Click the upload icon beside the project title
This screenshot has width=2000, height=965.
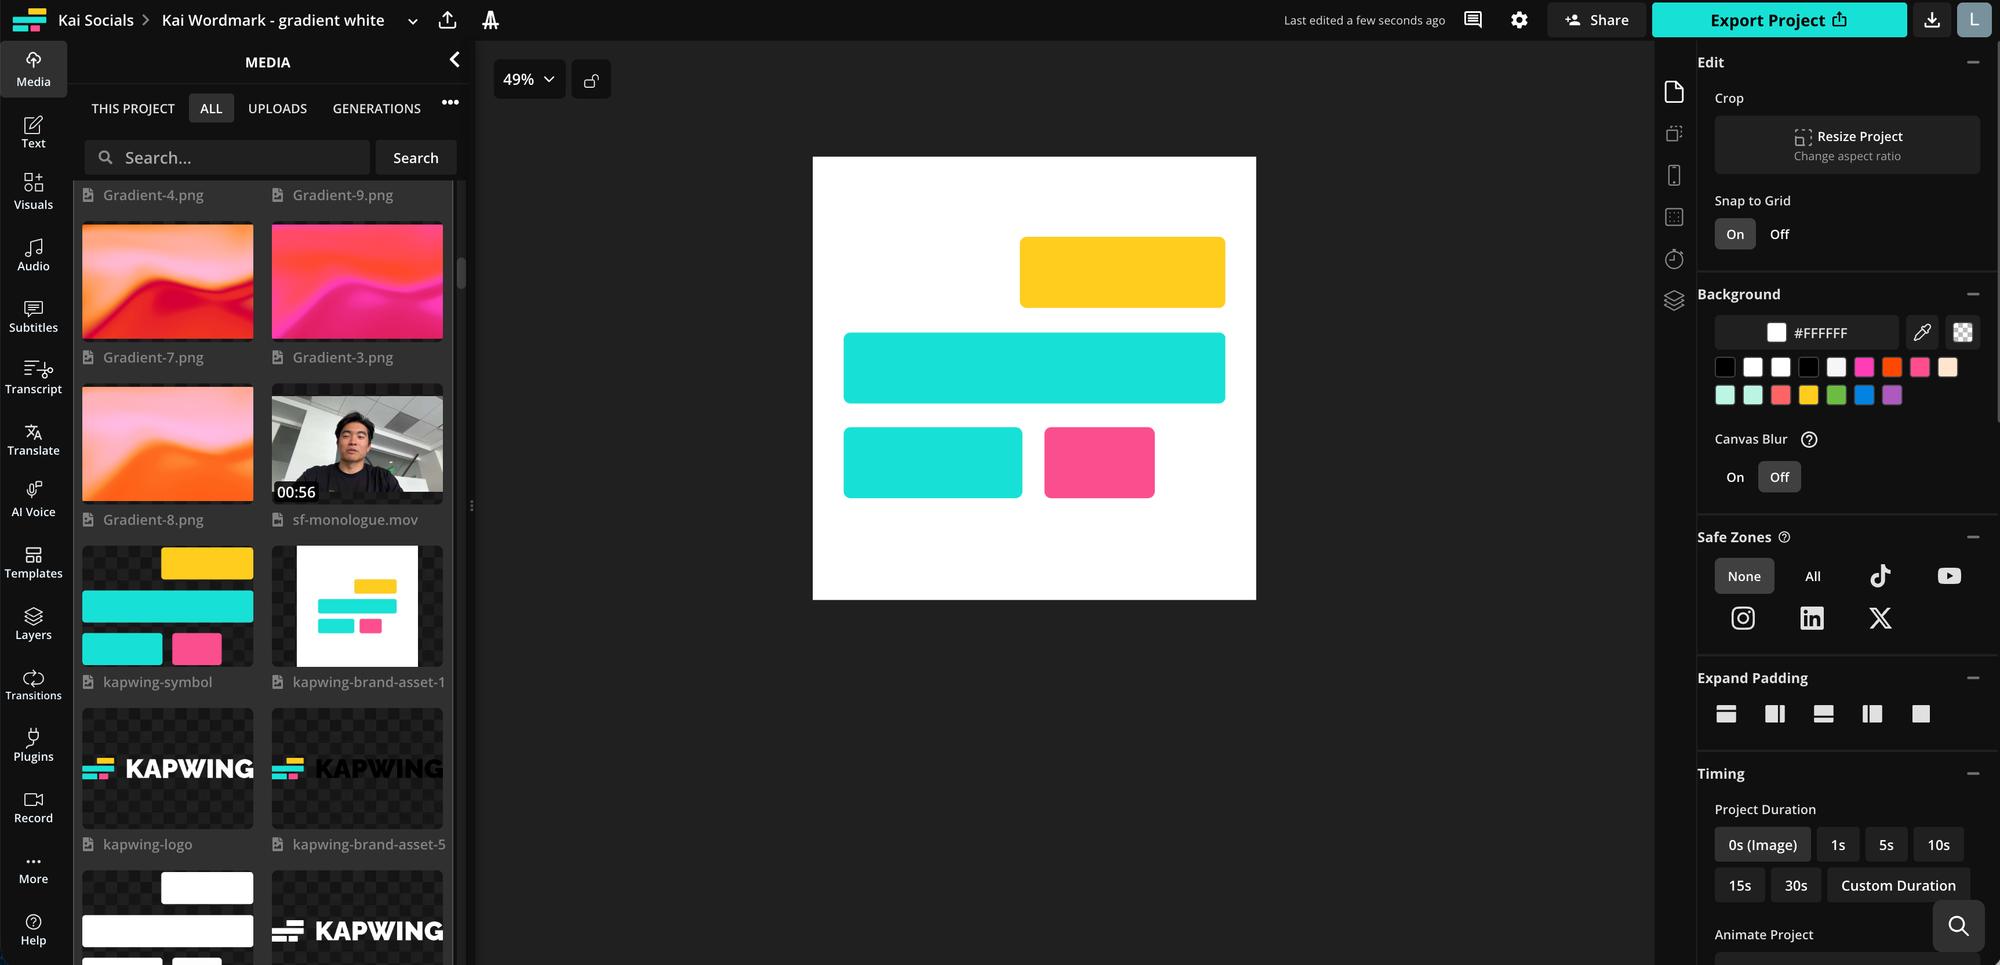click(x=448, y=20)
